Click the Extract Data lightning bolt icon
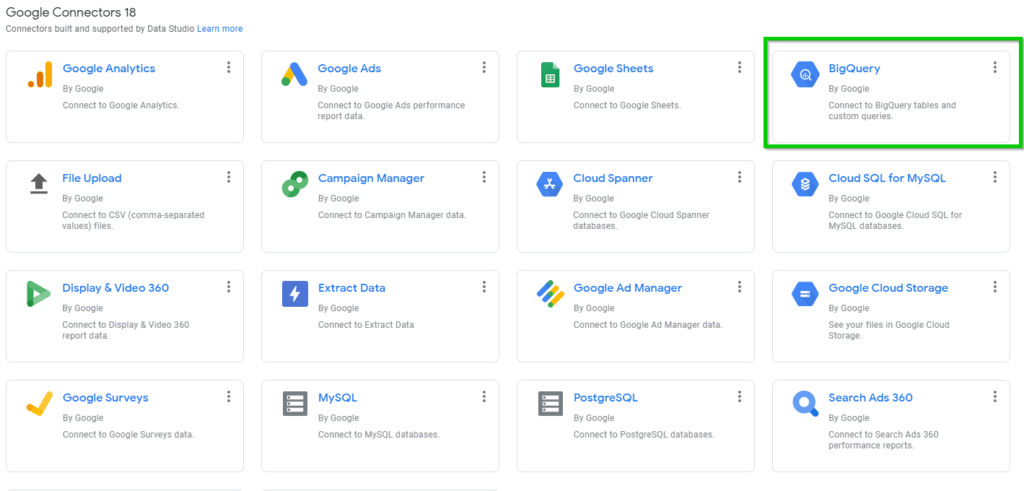 (294, 294)
